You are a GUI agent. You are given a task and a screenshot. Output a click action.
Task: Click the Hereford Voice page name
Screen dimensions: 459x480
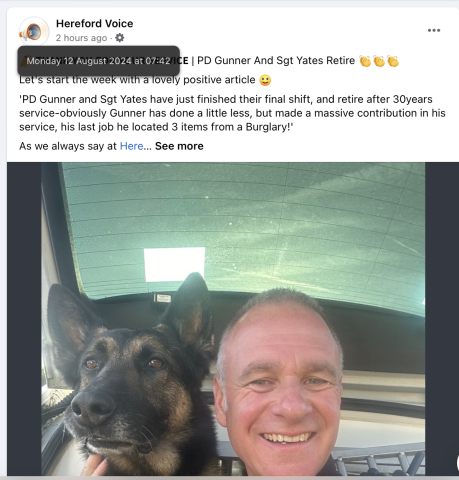click(x=95, y=24)
